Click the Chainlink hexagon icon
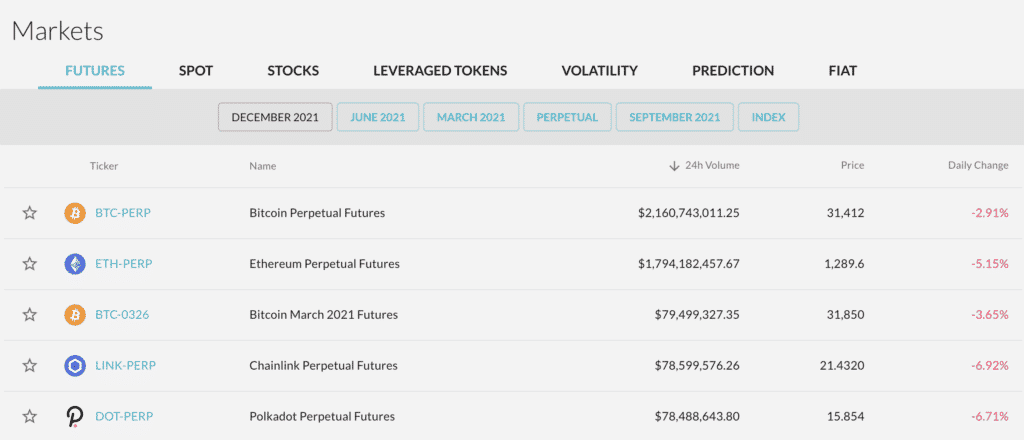The width and height of the screenshot is (1024, 440). click(75, 365)
